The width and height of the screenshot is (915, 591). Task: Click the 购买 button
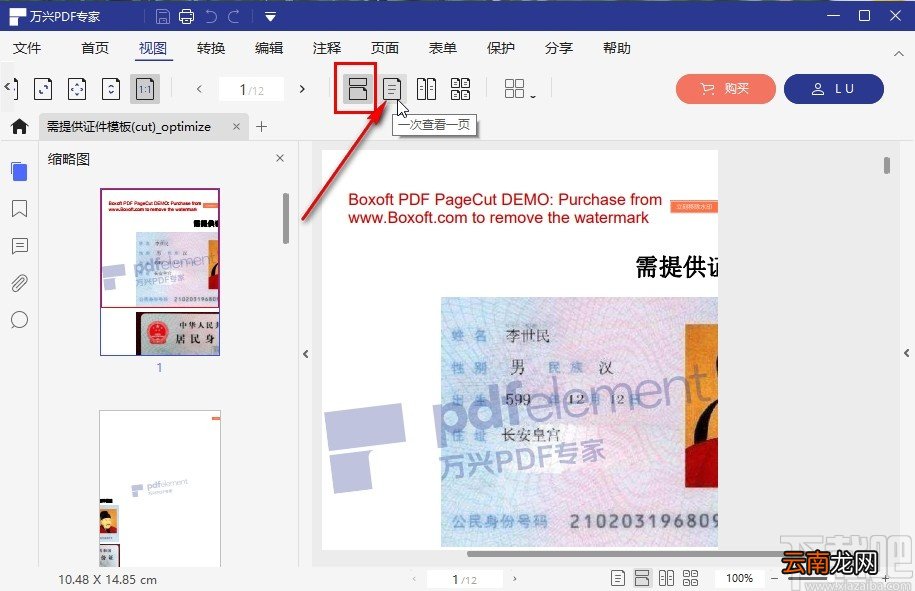click(x=725, y=89)
